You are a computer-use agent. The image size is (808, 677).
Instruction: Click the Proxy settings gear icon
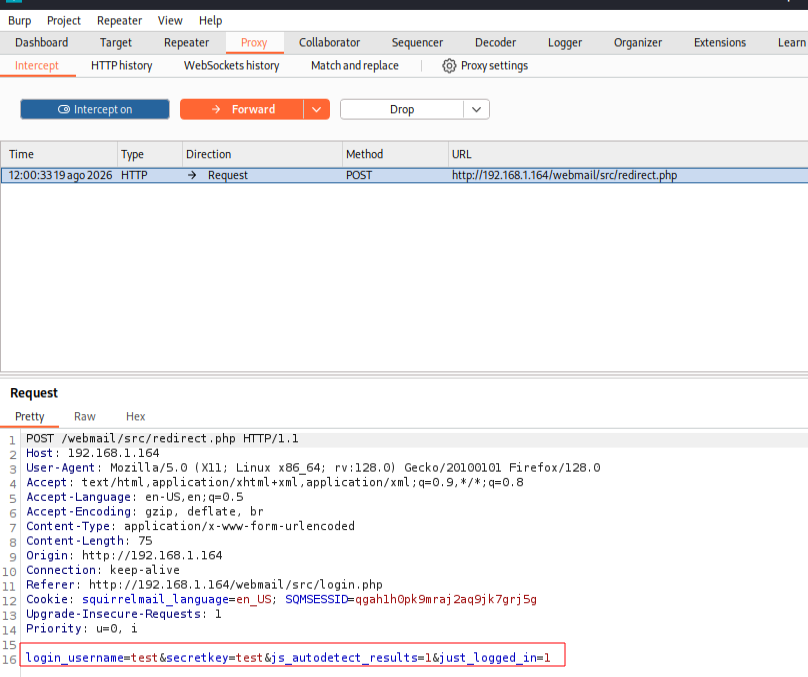point(449,66)
